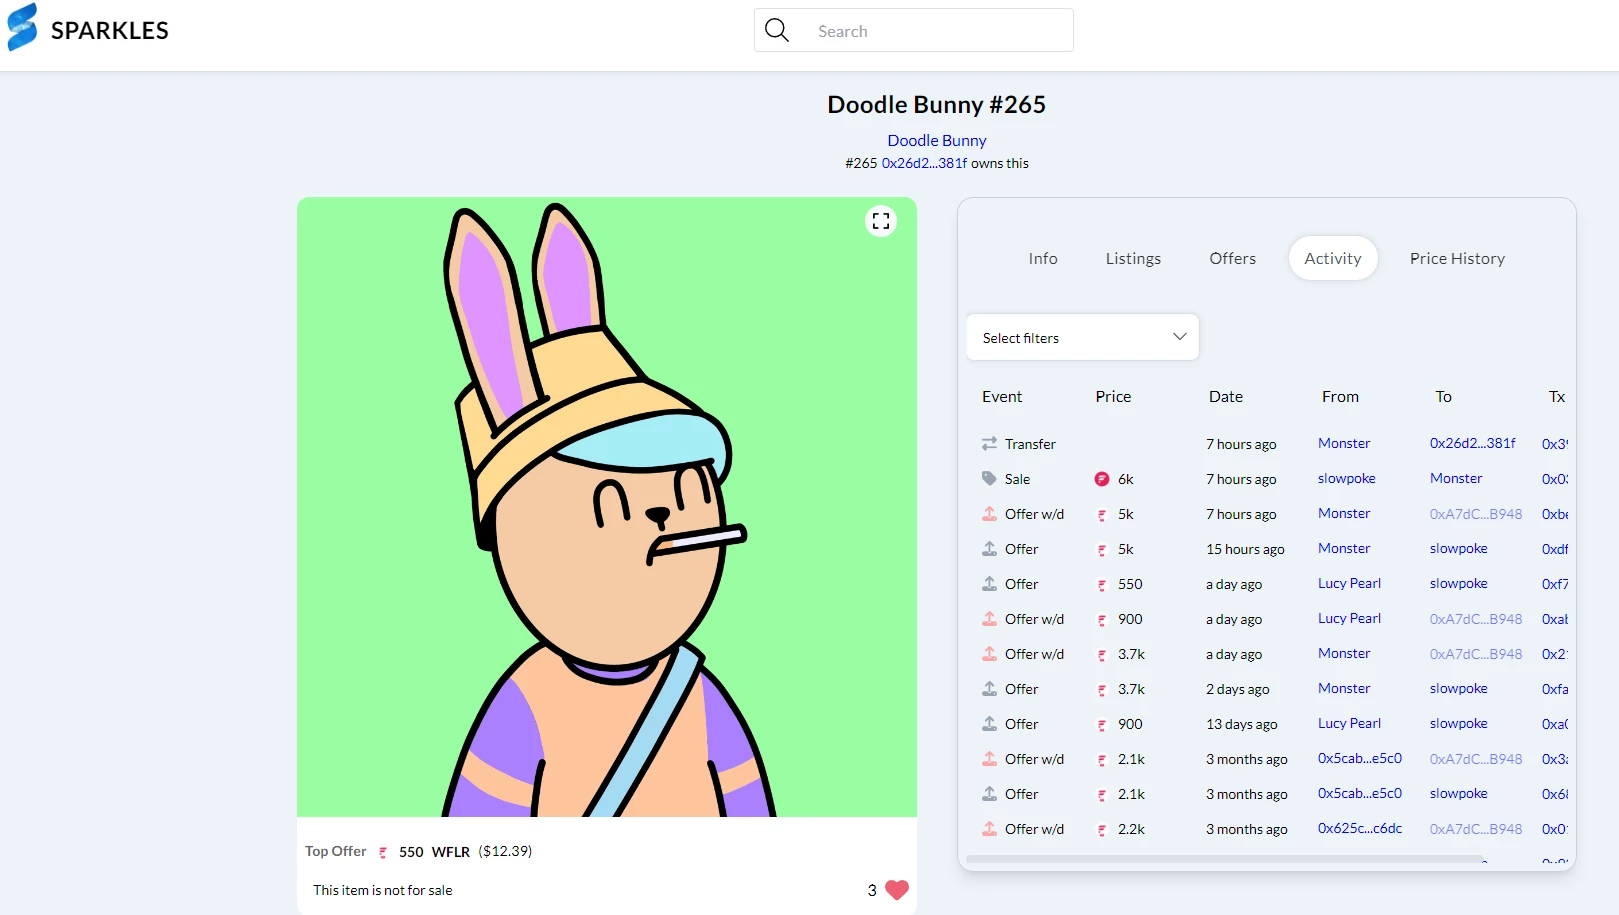Open transaction link in Transfer row

1555,444
